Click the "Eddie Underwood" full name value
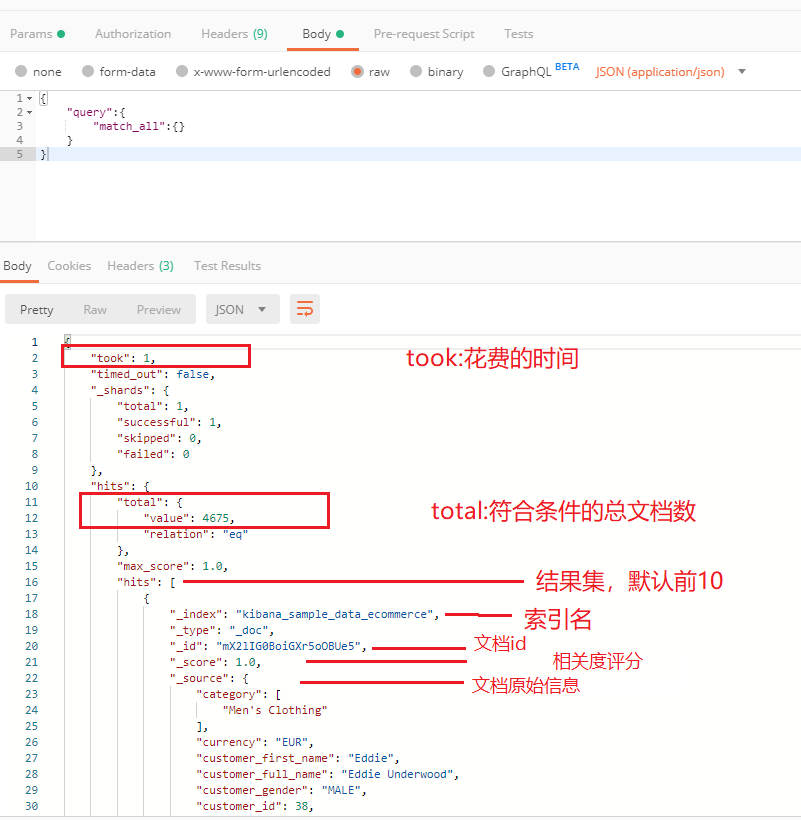The image size is (801, 820). pyautogui.click(x=397, y=775)
